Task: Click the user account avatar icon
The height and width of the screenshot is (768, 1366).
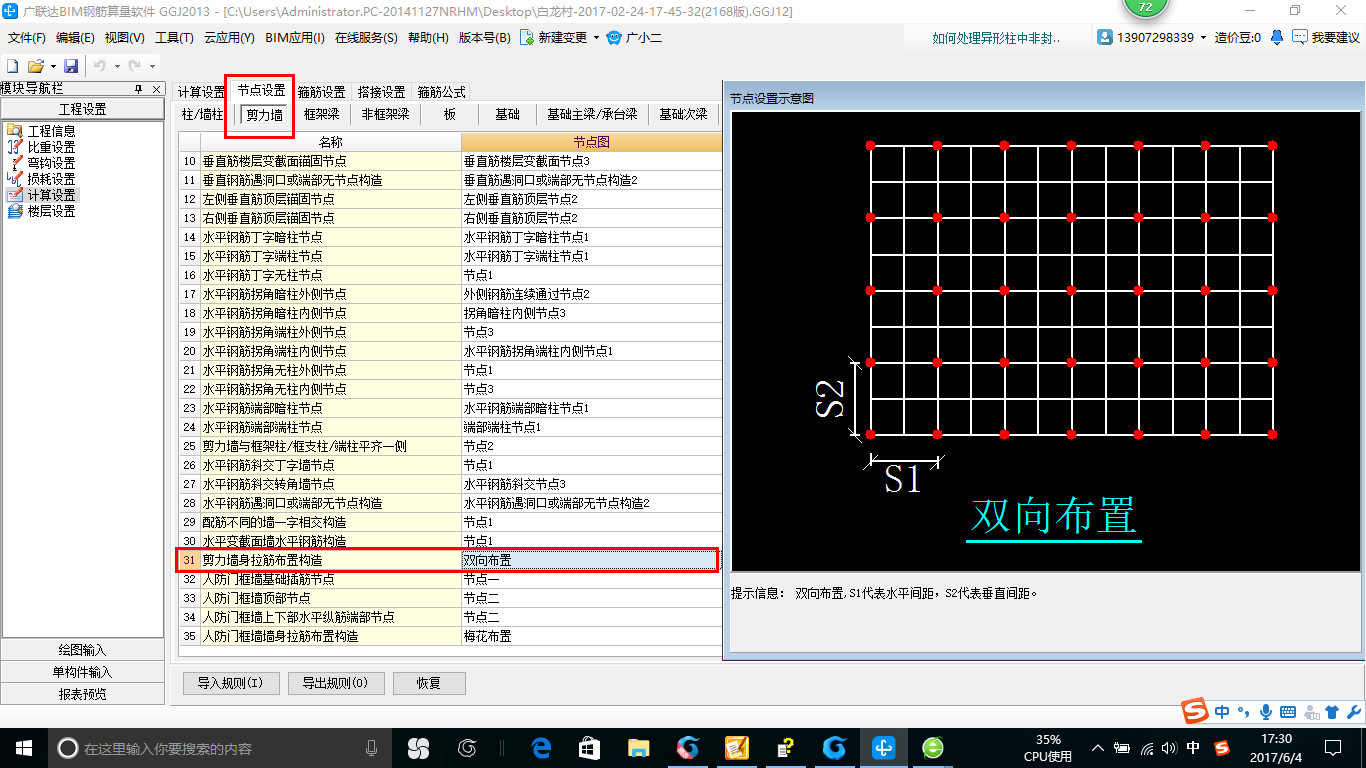Action: click(x=1105, y=37)
